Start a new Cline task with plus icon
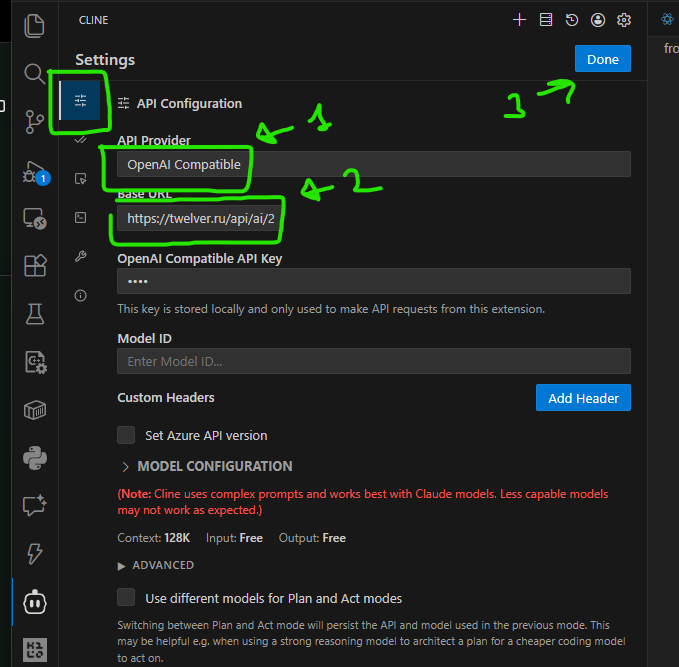679x667 pixels. pyautogui.click(x=519, y=20)
